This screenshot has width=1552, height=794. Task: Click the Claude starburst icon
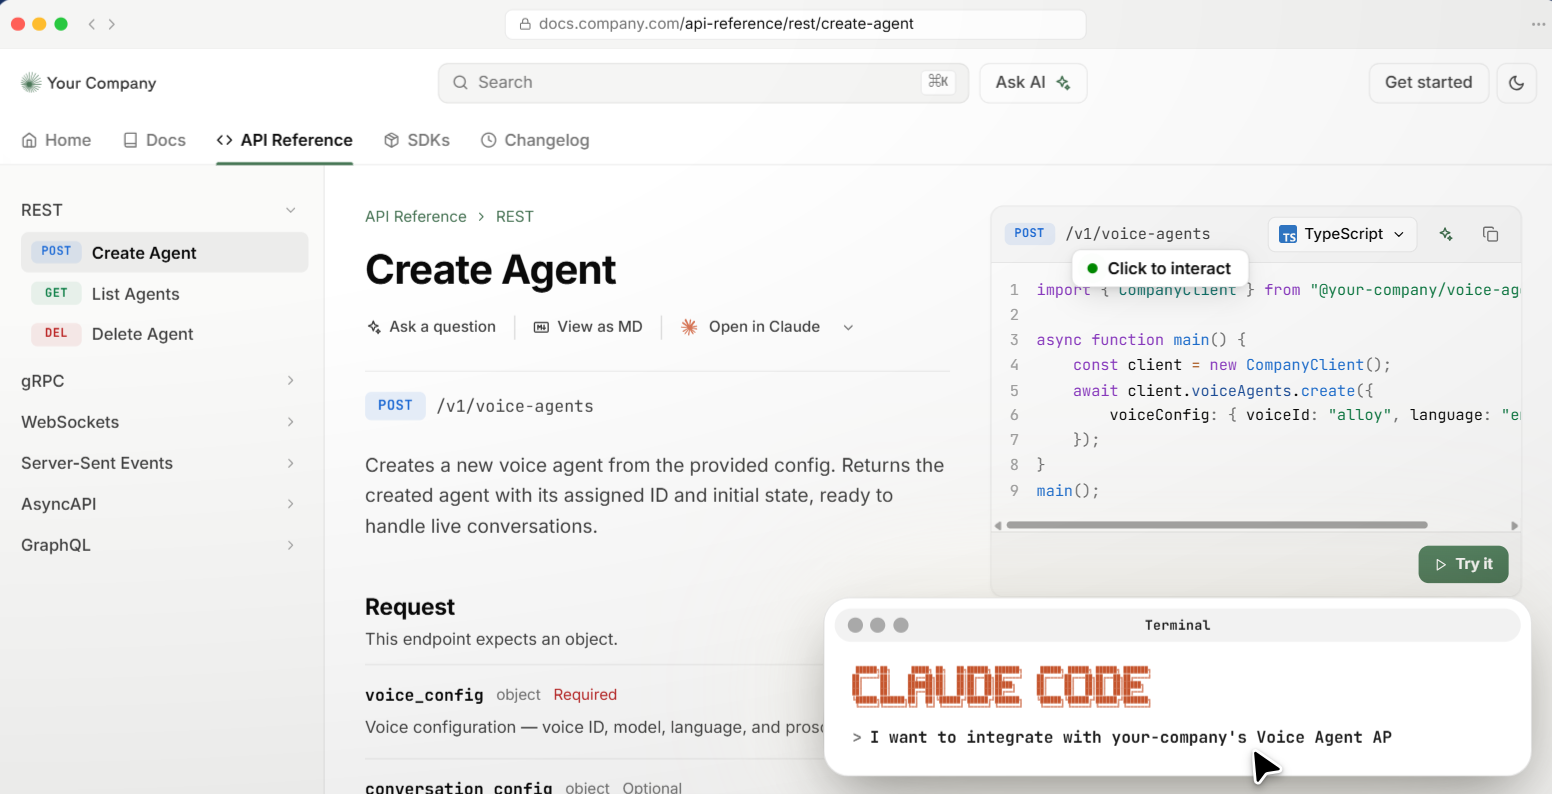689,327
